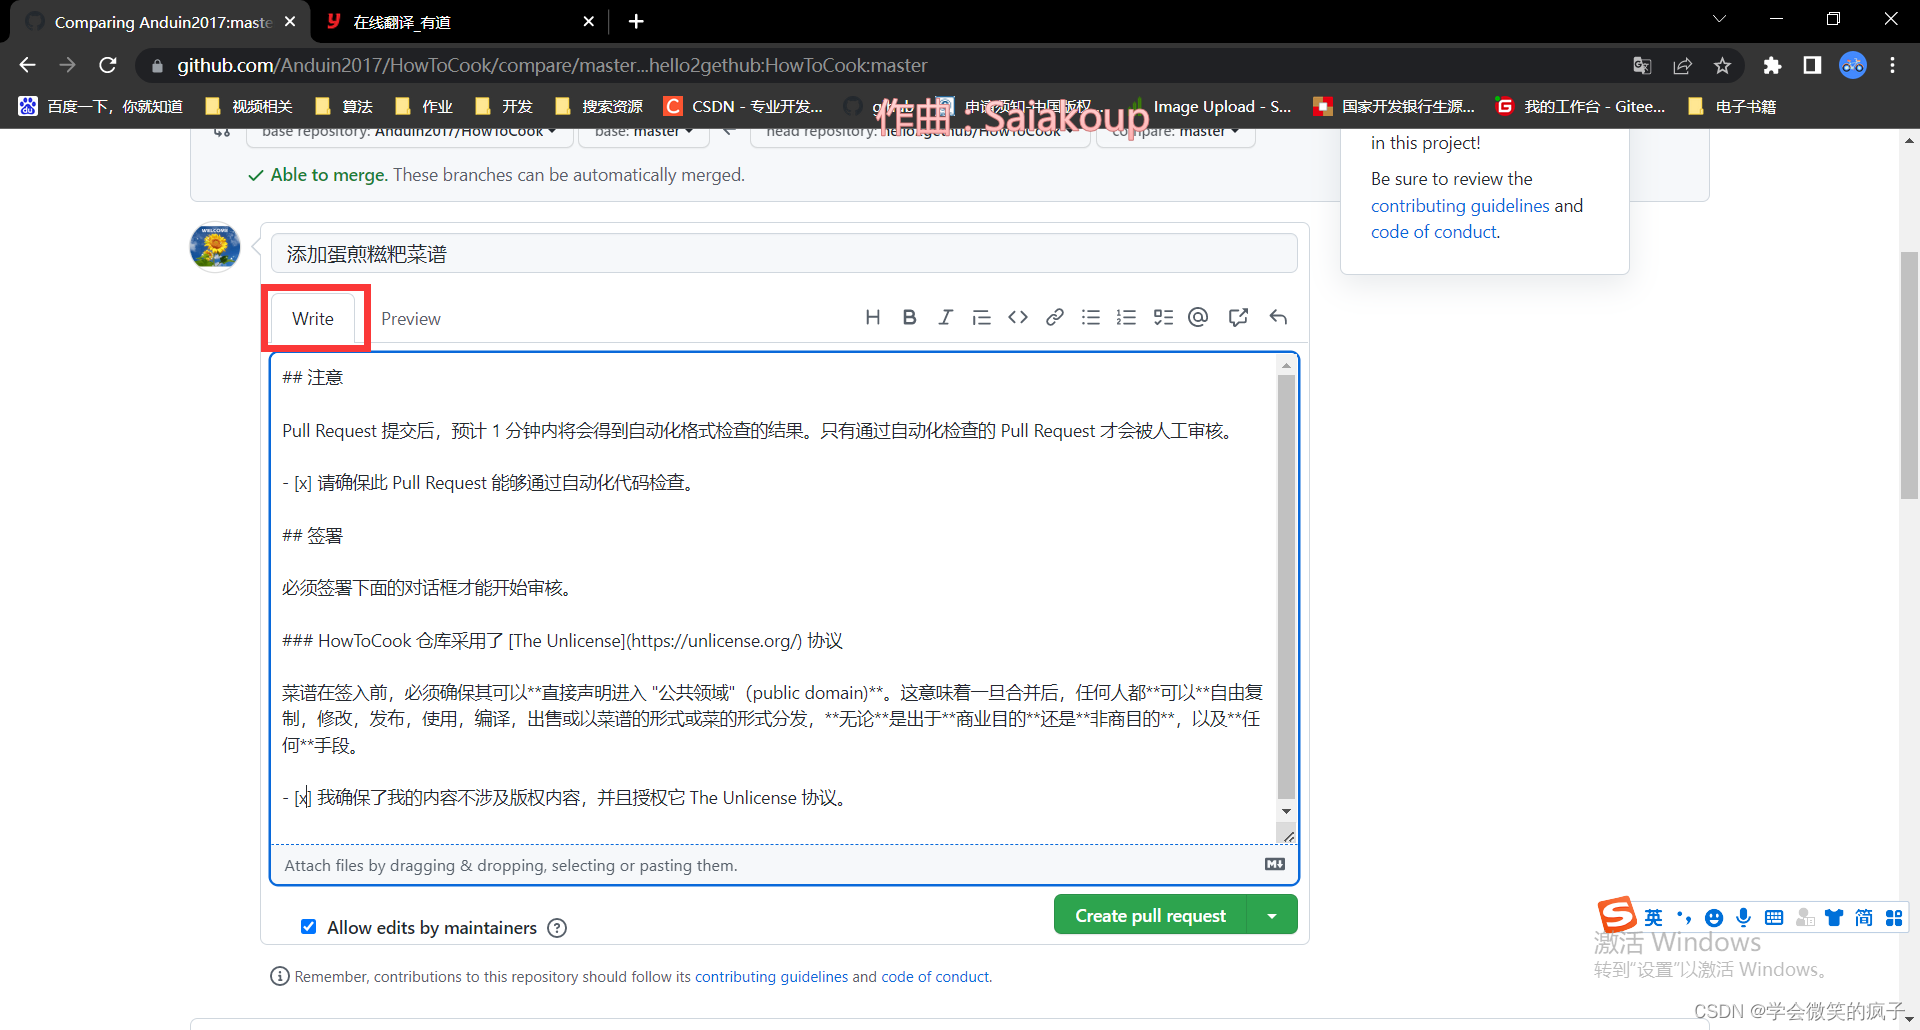This screenshot has width=1920, height=1030.
Task: Switch to the Preview tab
Action: 411,318
